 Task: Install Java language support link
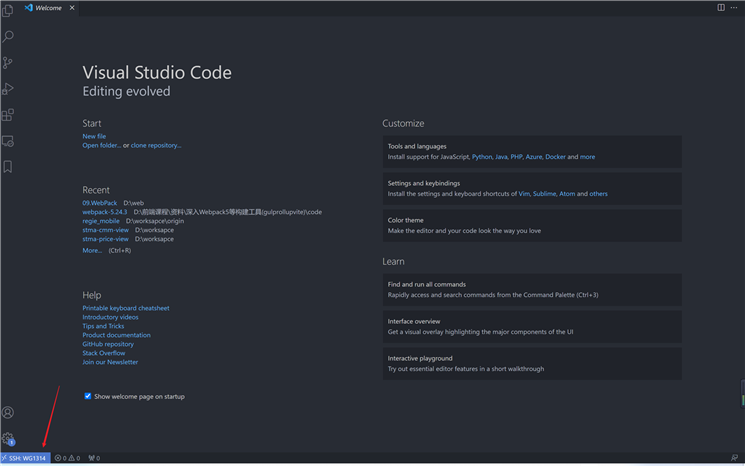[x=501, y=157]
